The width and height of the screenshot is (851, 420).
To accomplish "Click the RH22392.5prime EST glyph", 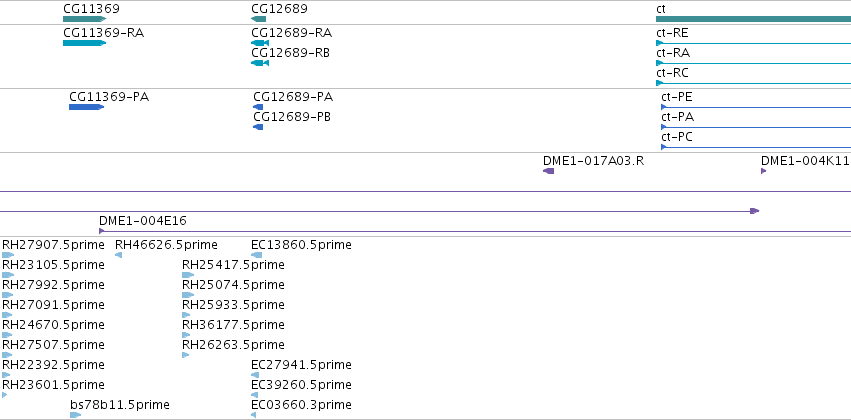I will 6,376.
